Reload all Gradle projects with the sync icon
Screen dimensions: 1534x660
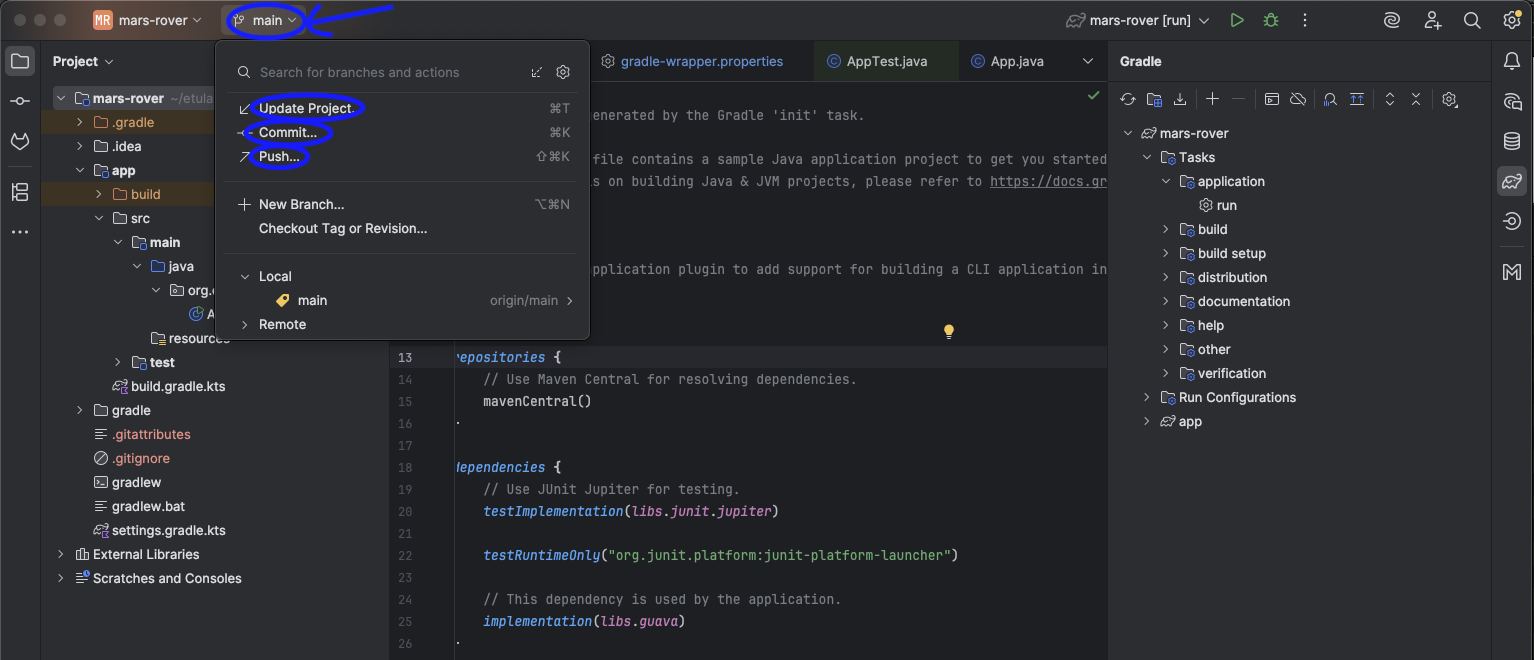pyautogui.click(x=1128, y=99)
